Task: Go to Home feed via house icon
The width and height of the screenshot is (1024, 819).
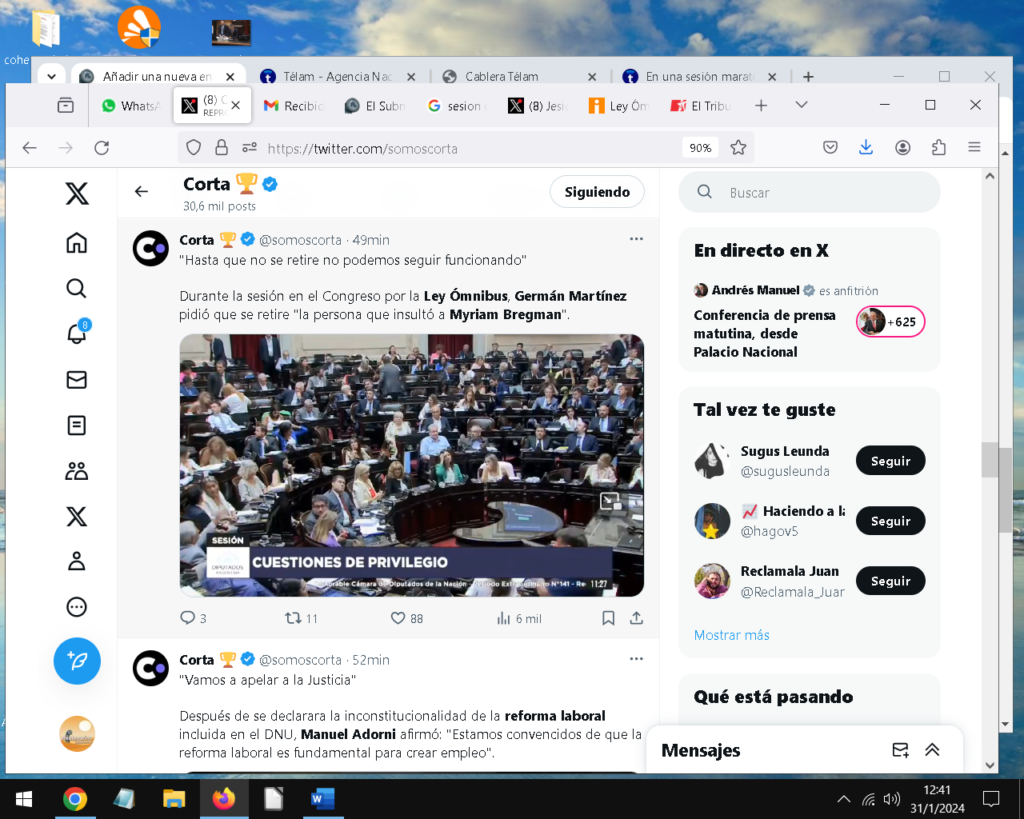Action: click(76, 243)
